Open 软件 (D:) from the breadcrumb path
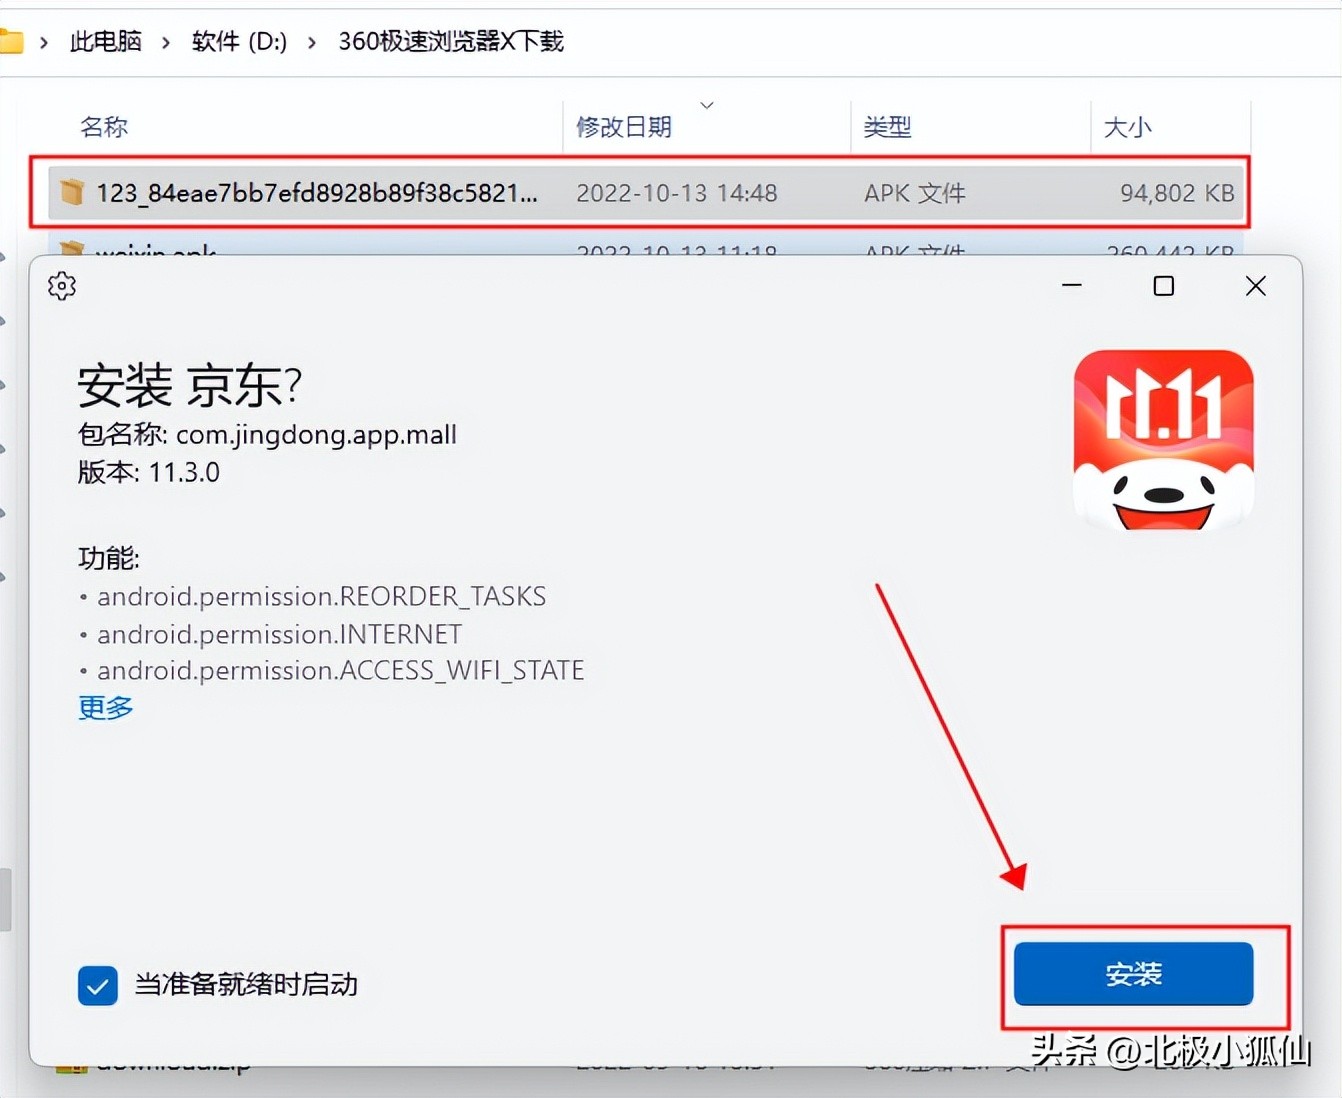The image size is (1342, 1098). point(238,41)
